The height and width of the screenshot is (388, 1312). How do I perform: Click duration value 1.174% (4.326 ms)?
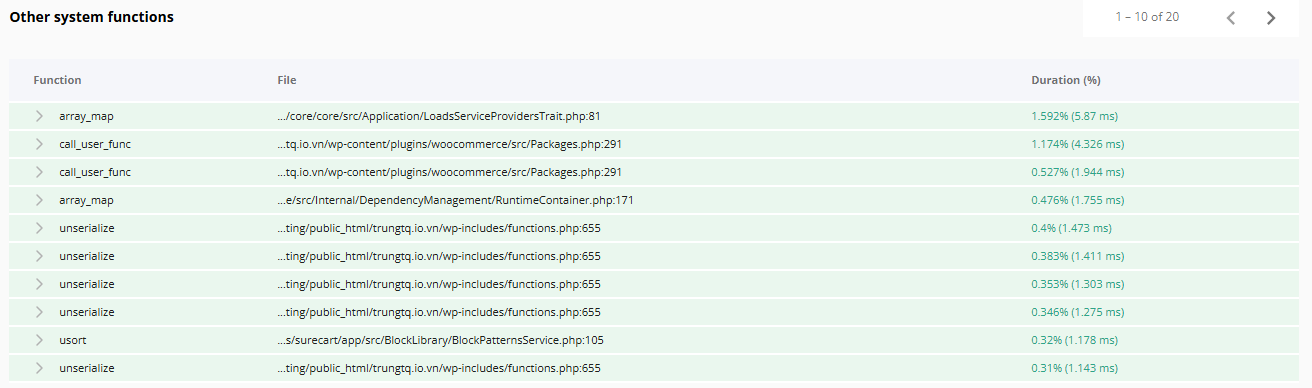point(1077,144)
